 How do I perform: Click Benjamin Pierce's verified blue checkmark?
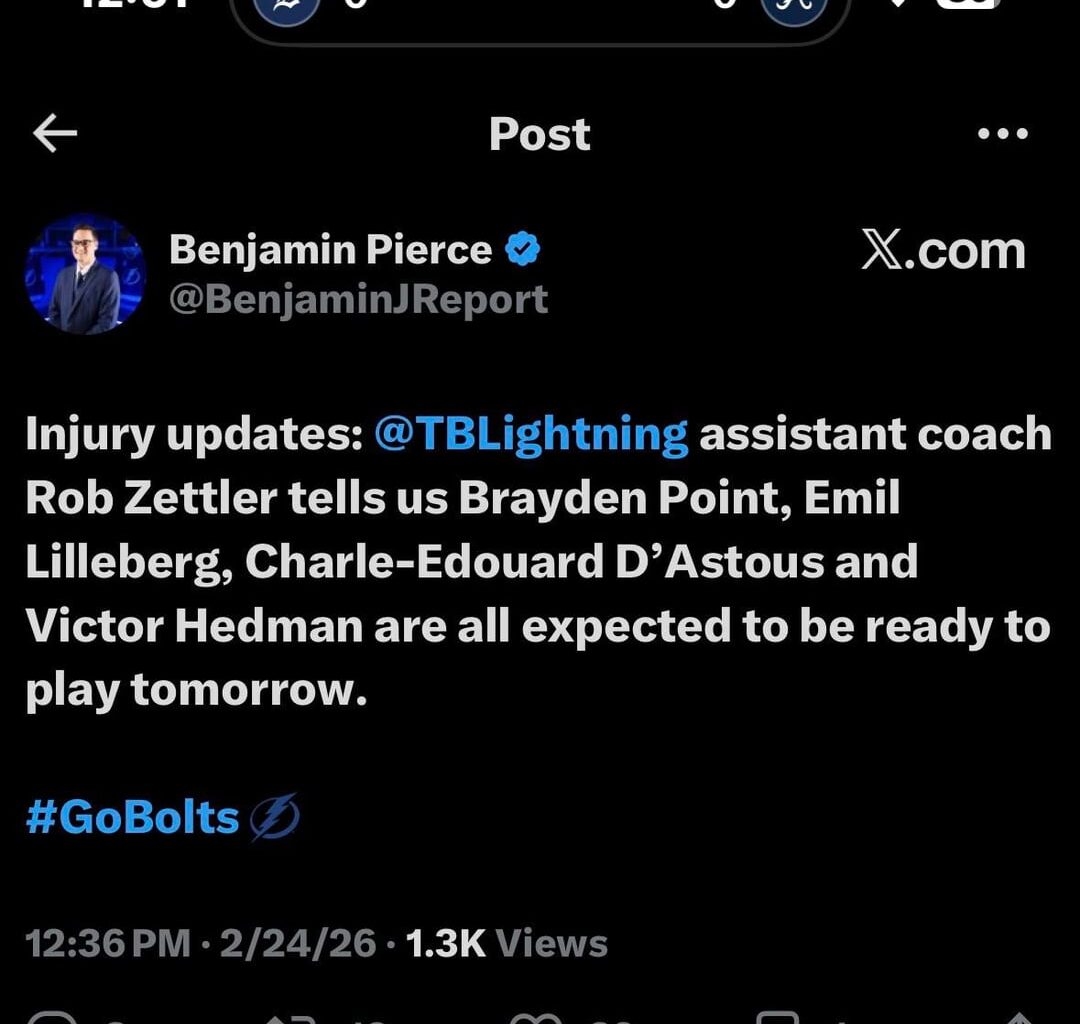pos(522,248)
